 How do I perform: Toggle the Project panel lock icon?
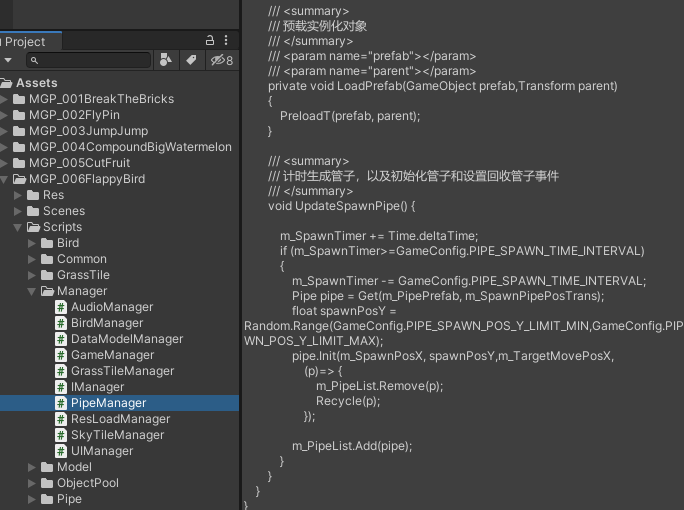(210, 41)
